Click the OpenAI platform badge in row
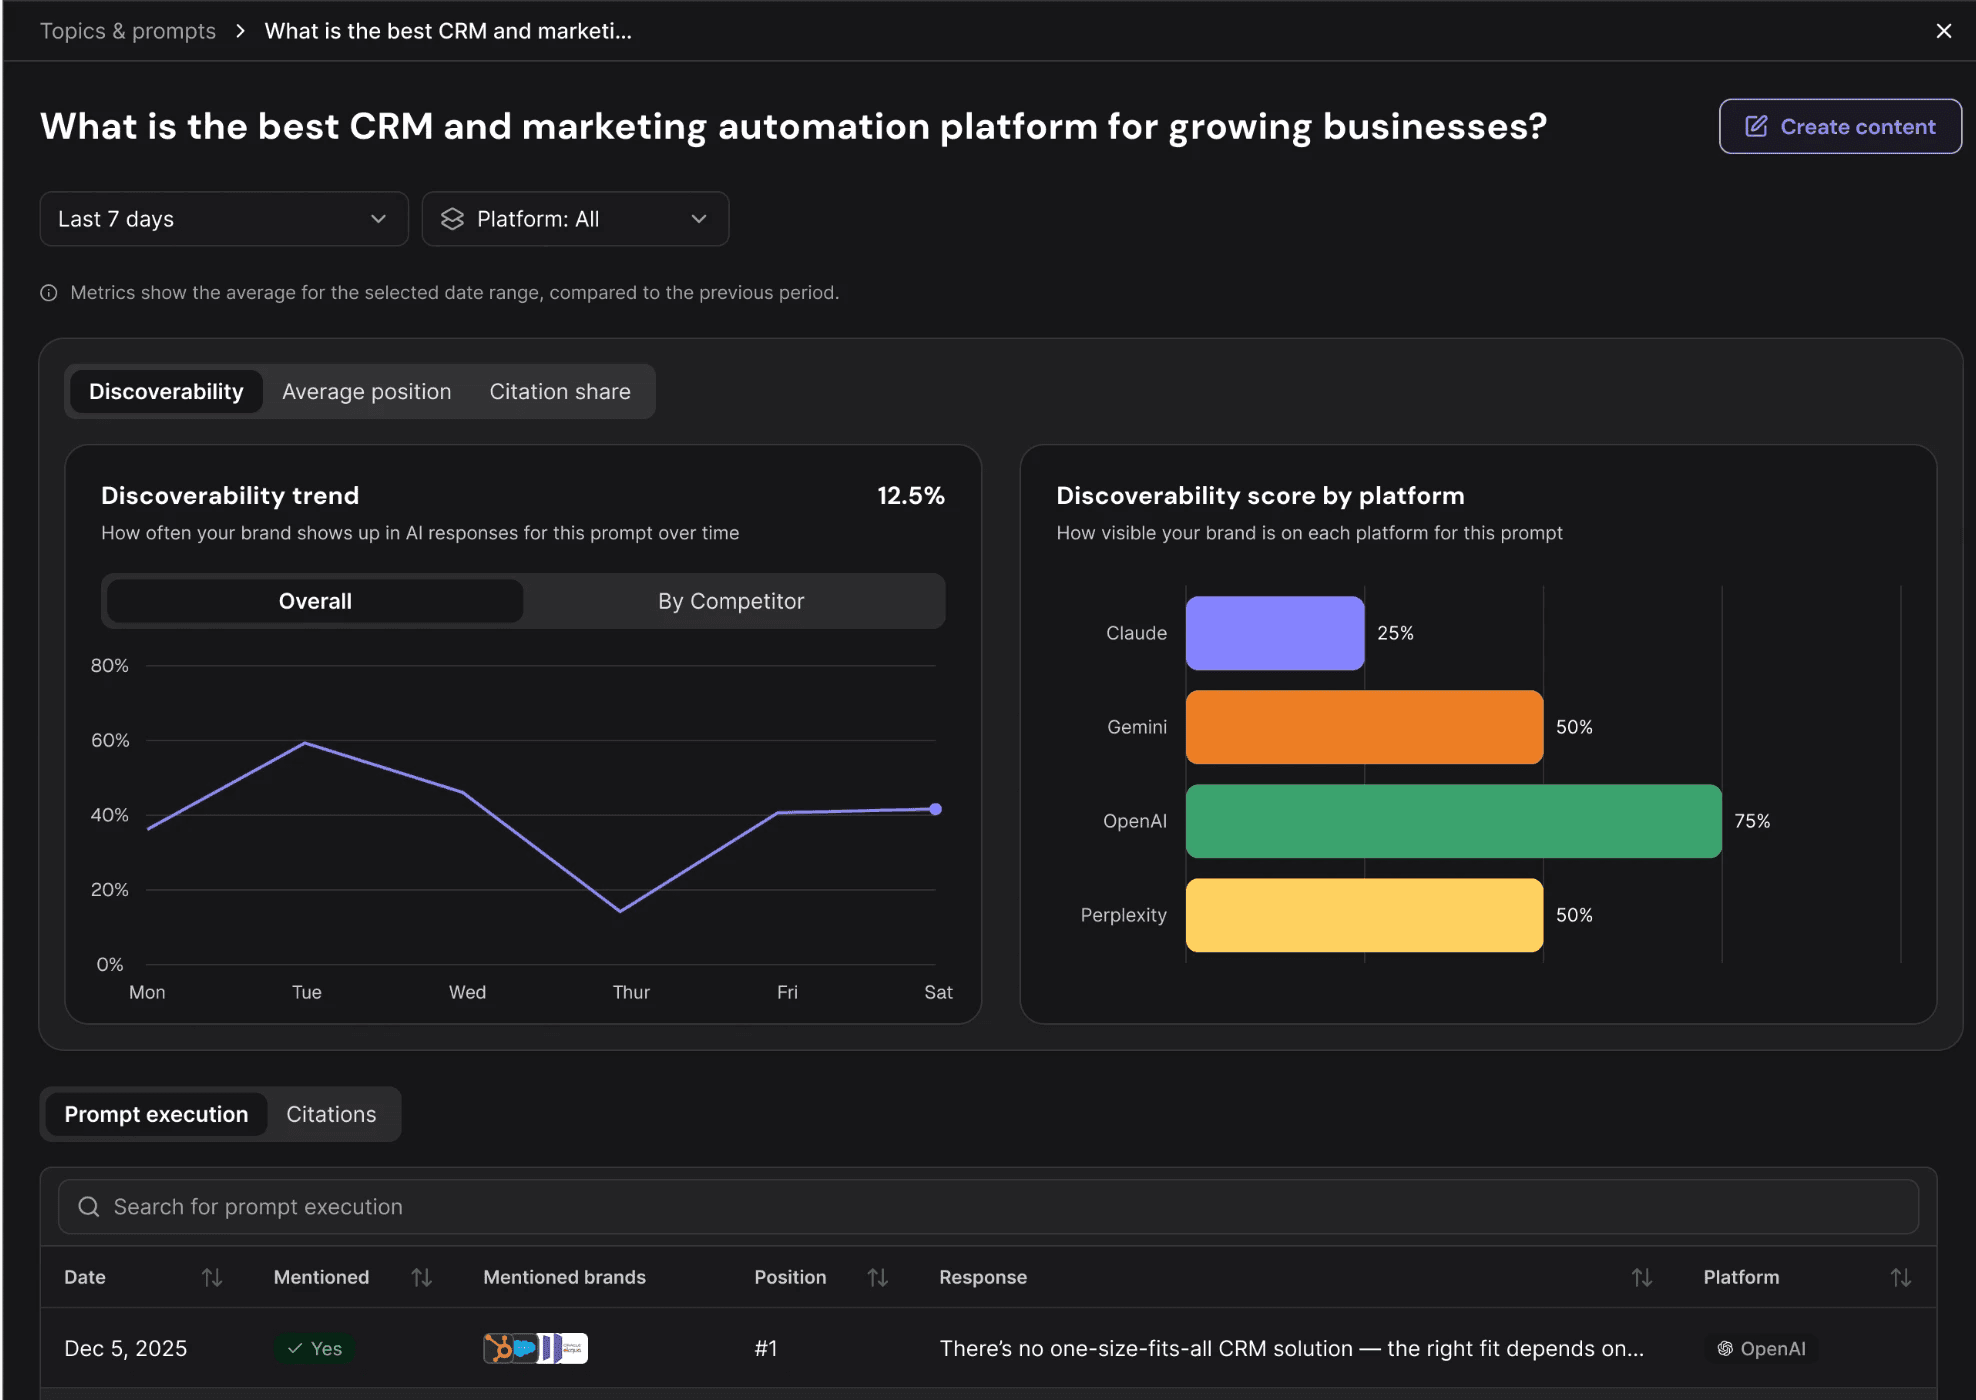The image size is (1976, 1400). click(x=1761, y=1348)
